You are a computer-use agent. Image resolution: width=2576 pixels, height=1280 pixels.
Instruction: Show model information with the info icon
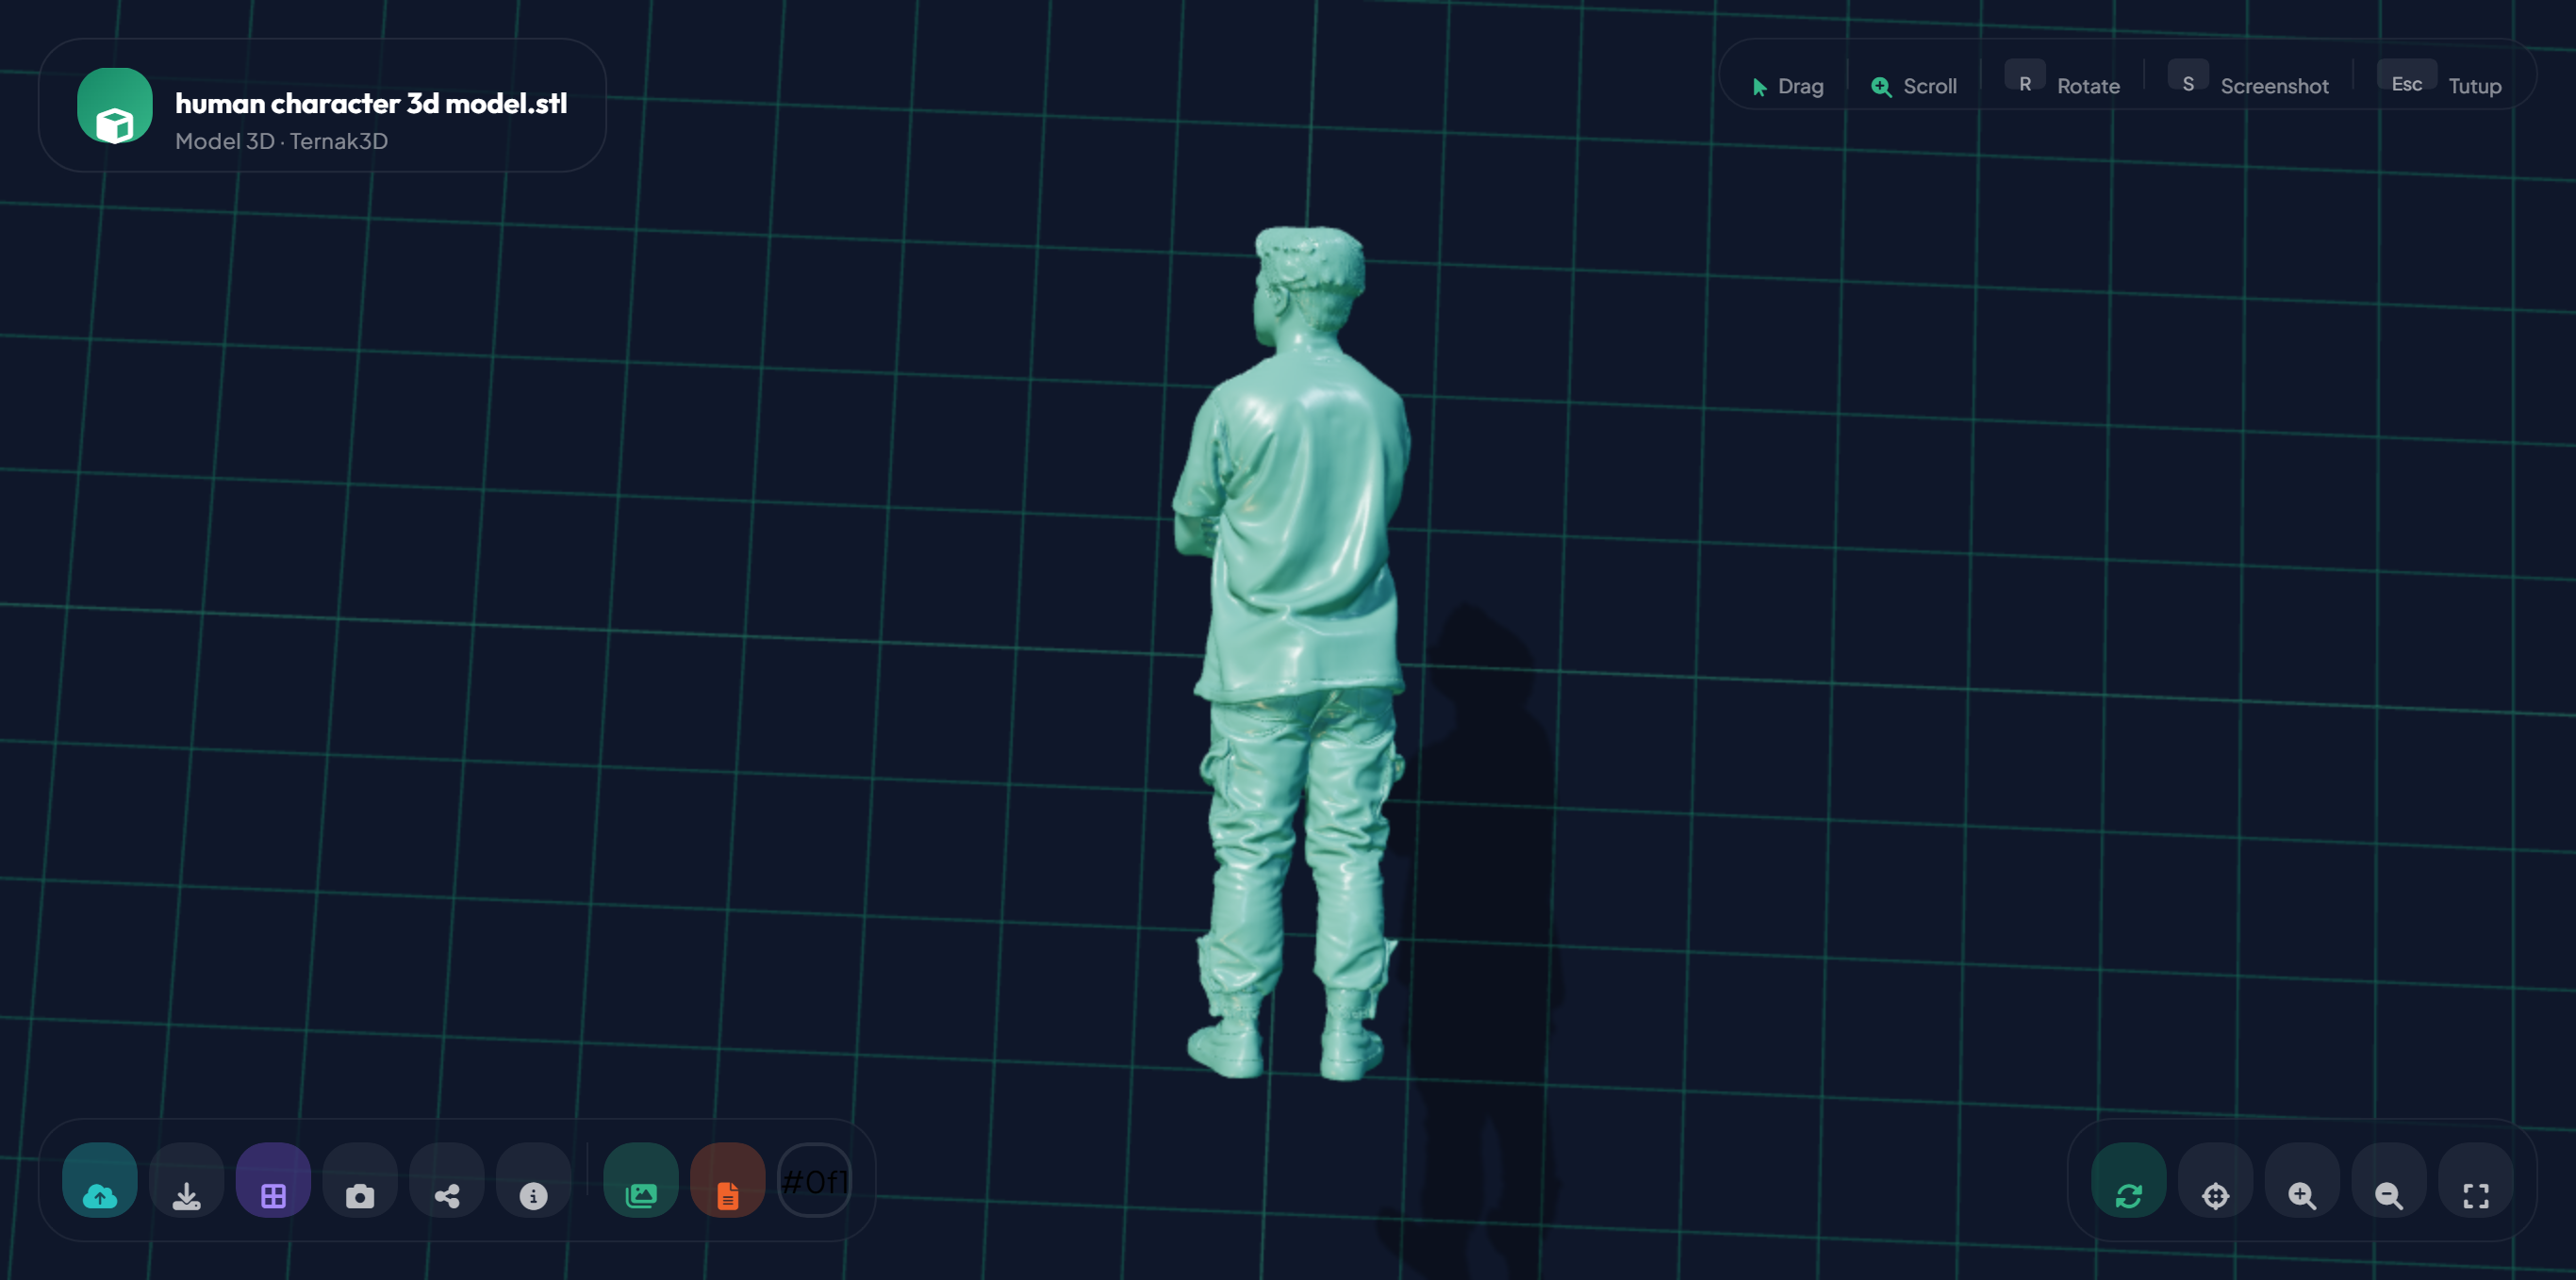534,1180
